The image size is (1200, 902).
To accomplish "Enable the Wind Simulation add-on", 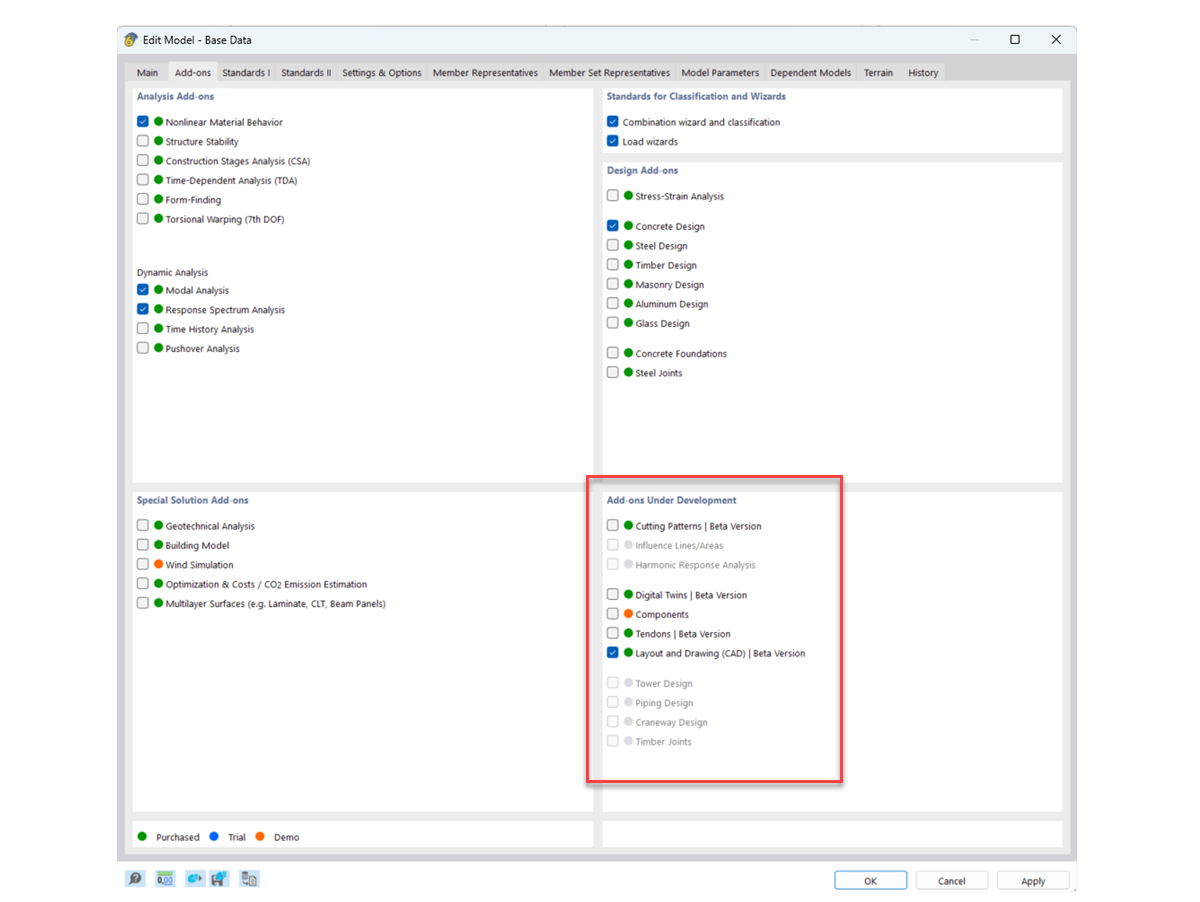I will point(142,564).
